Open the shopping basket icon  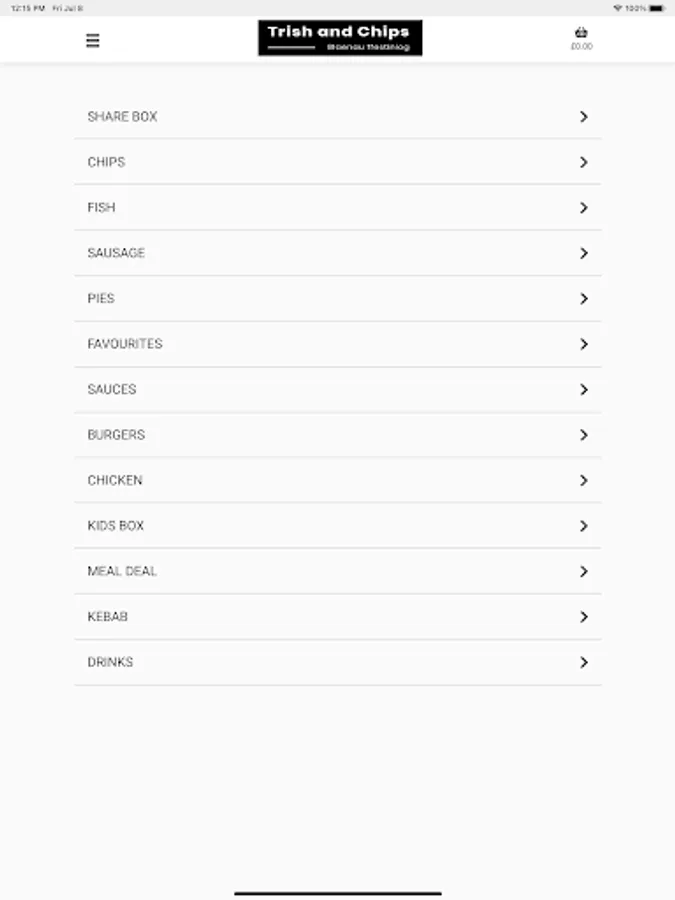(x=581, y=33)
